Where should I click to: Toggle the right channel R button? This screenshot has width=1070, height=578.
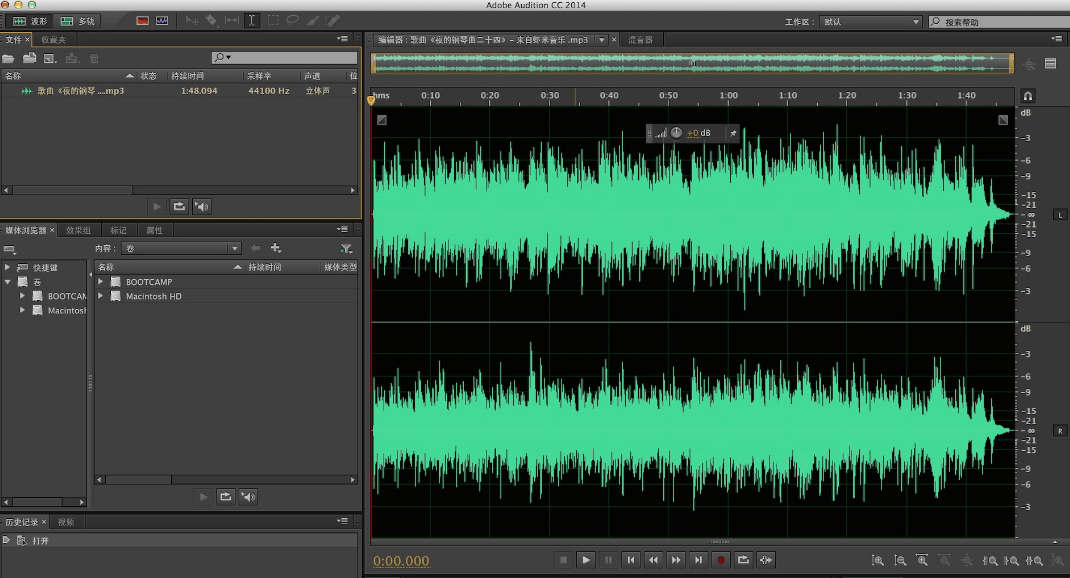coord(1059,431)
